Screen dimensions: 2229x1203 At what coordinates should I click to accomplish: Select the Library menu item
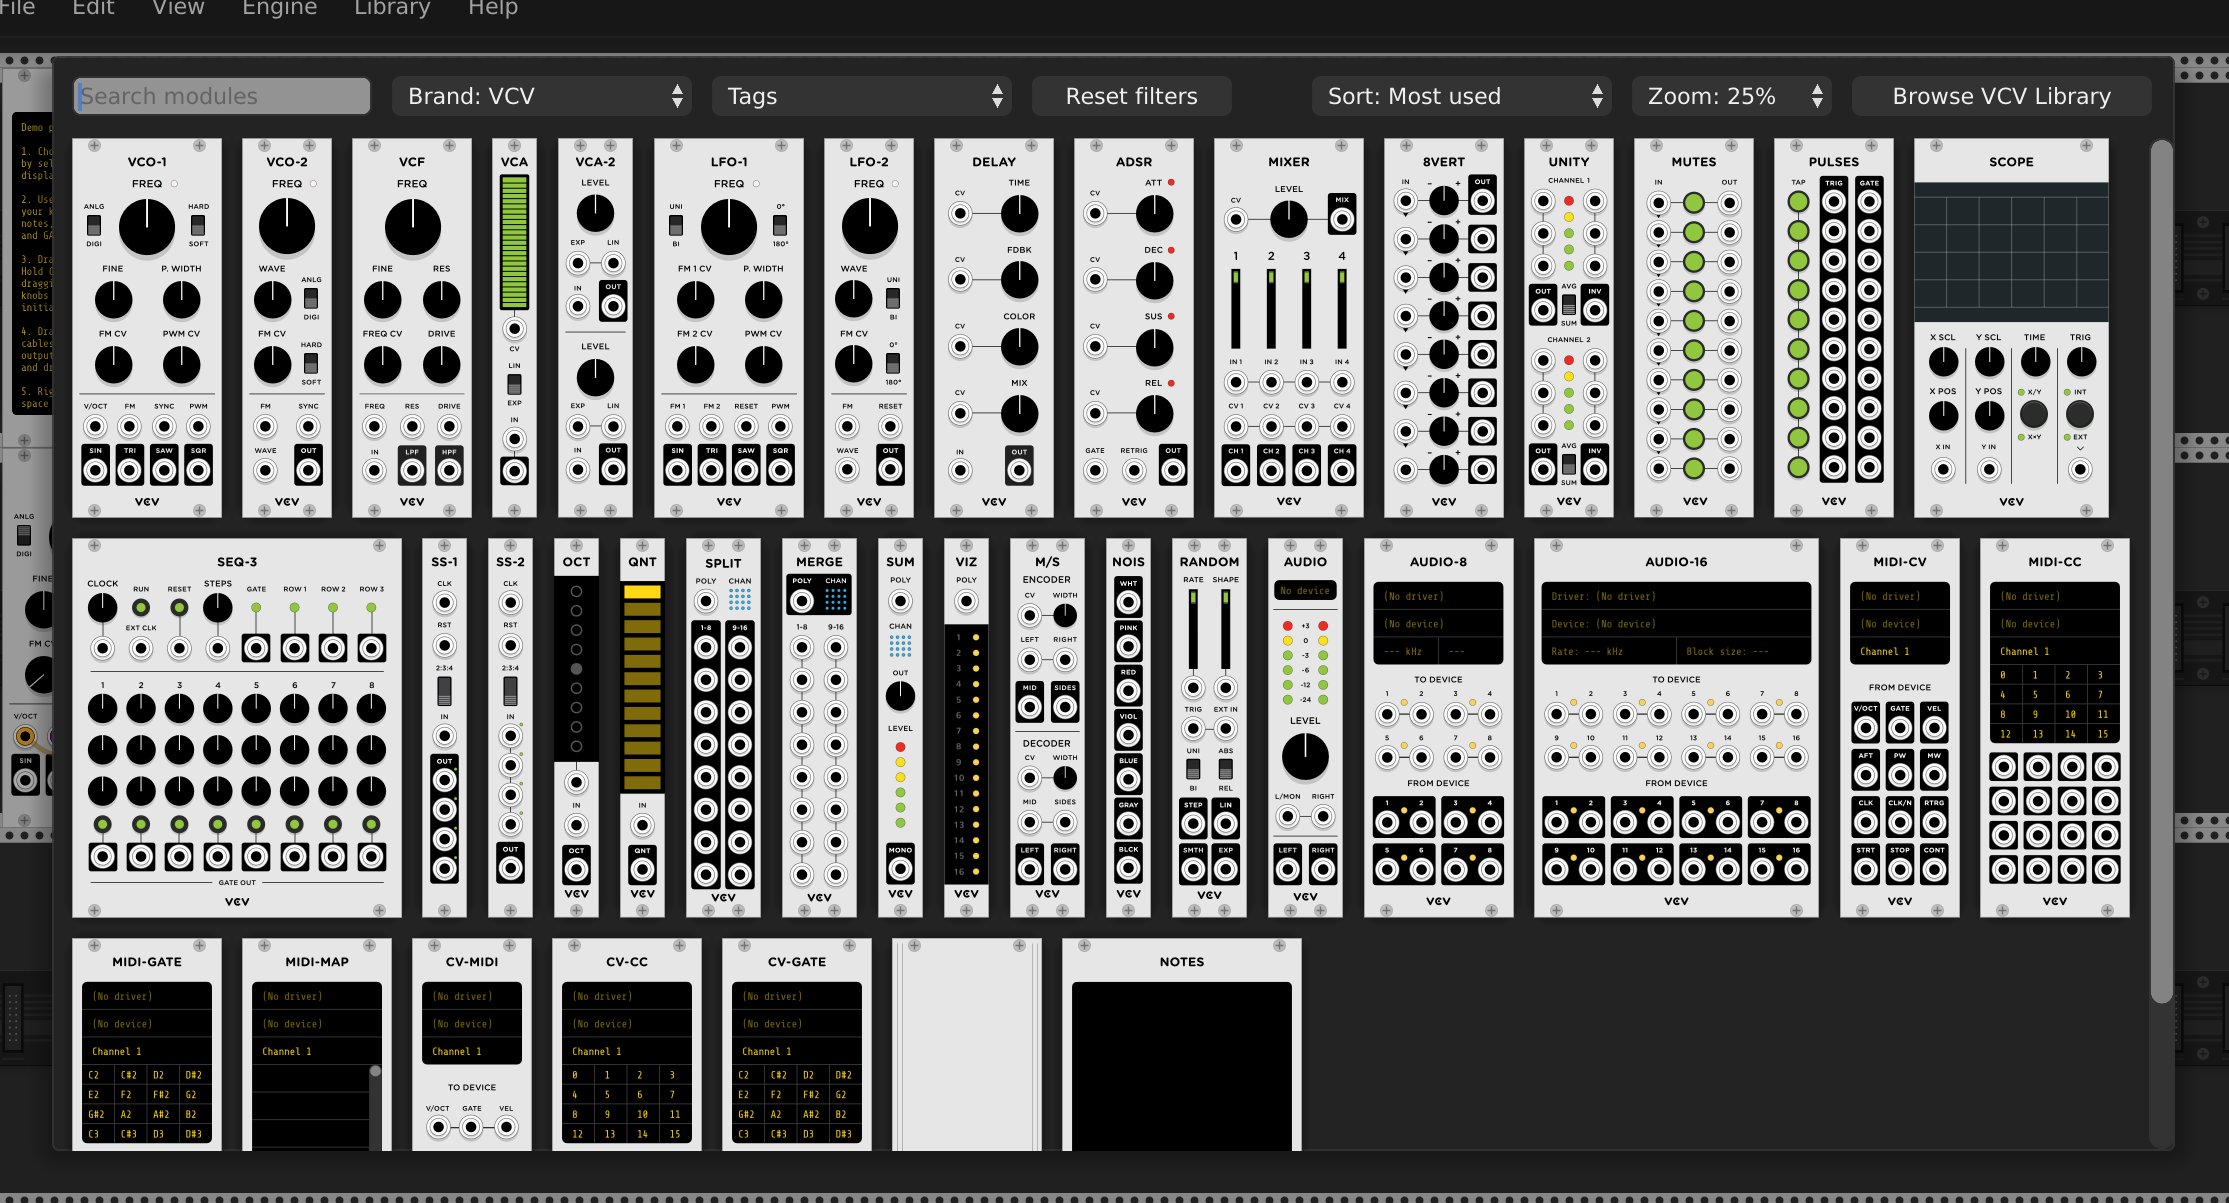[392, 9]
